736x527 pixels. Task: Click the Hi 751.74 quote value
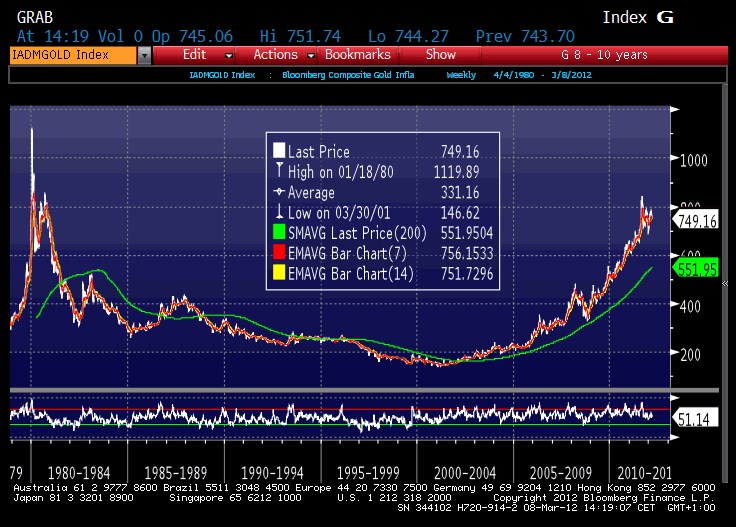300,36
